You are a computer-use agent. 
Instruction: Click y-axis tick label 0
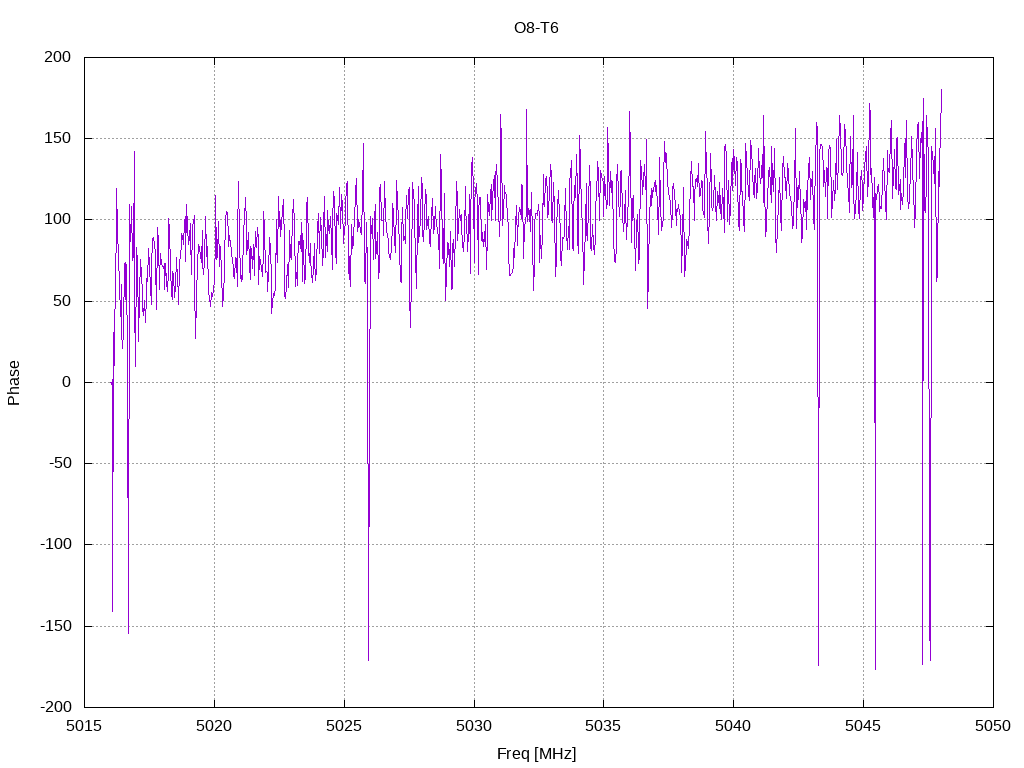(x=67, y=382)
